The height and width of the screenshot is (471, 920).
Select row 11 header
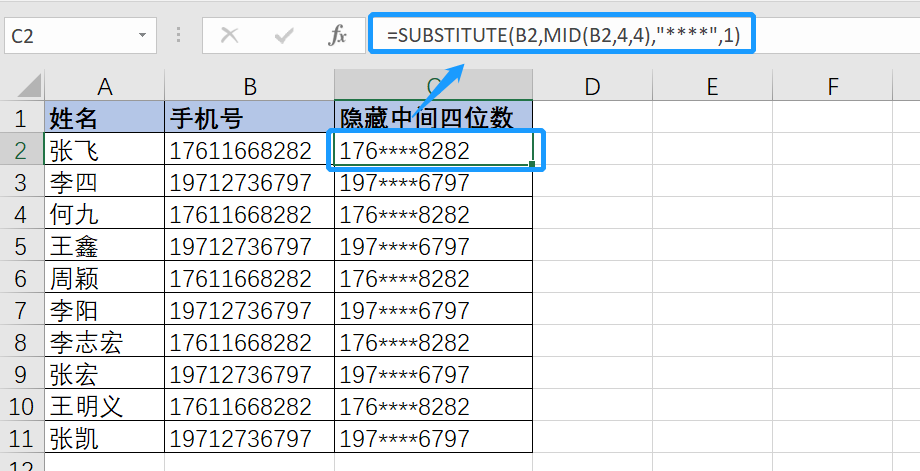[x=22, y=438]
